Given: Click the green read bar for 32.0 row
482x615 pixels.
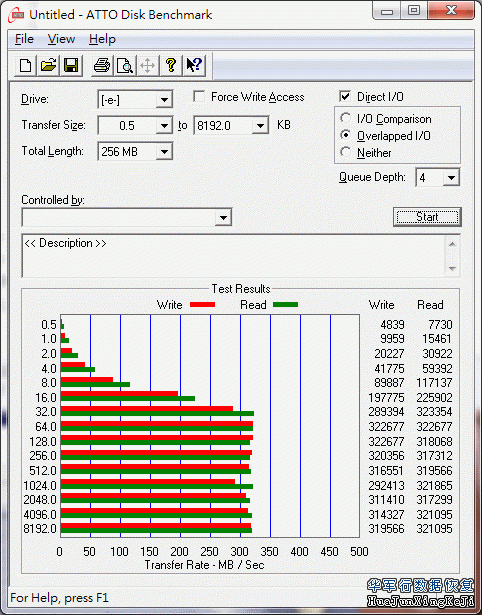Looking at the screenshot, I should 157,413.
